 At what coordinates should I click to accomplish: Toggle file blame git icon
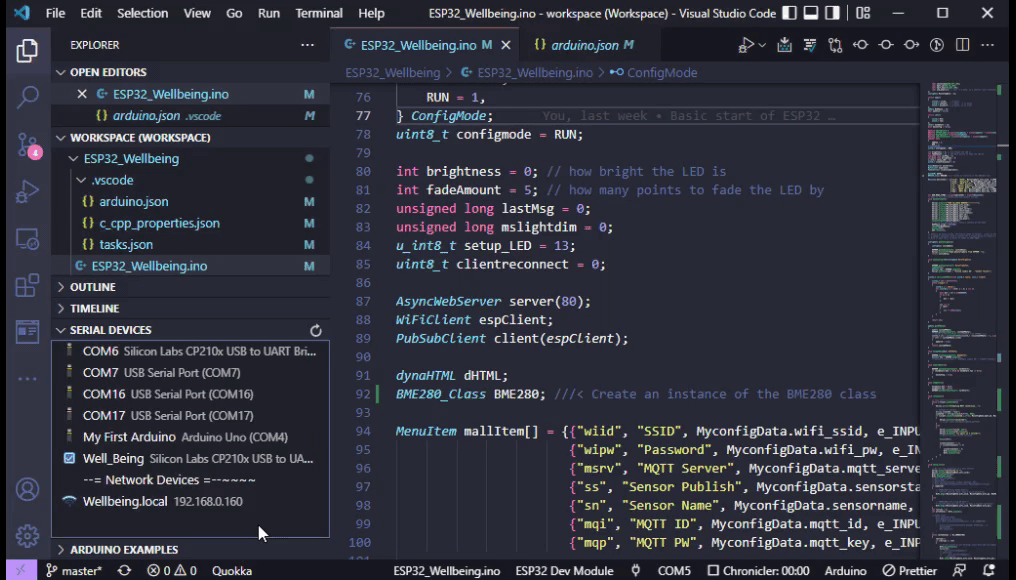point(936,45)
